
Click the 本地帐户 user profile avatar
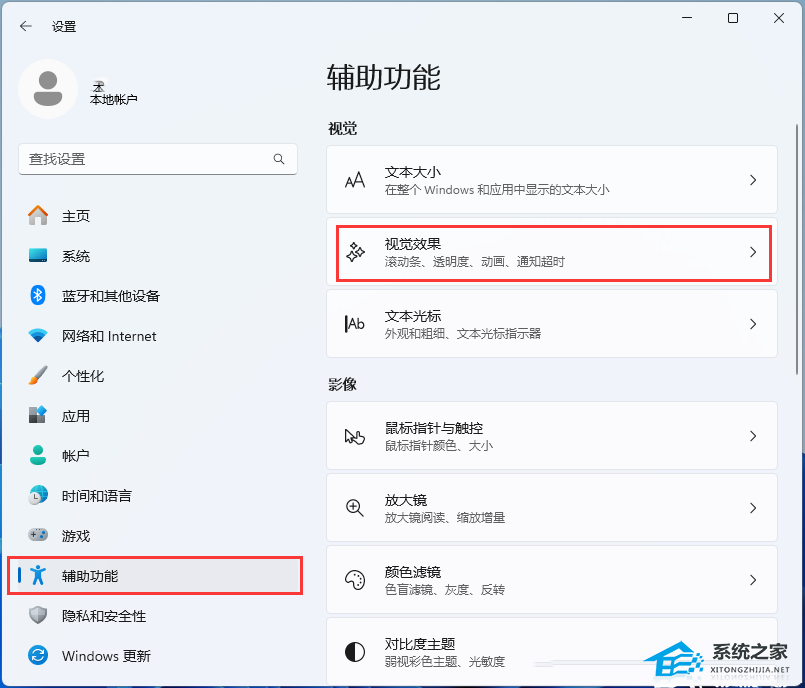(x=47, y=89)
